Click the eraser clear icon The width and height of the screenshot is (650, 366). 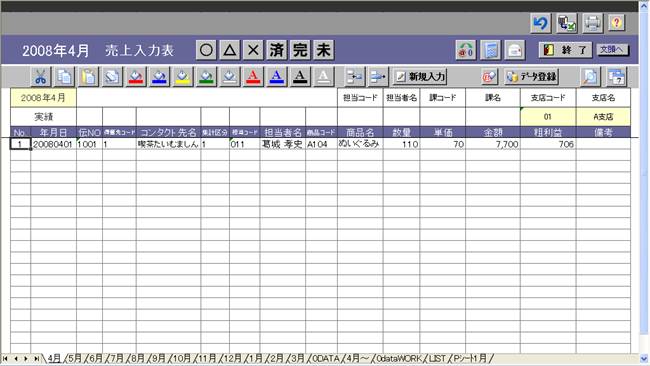click(112, 77)
